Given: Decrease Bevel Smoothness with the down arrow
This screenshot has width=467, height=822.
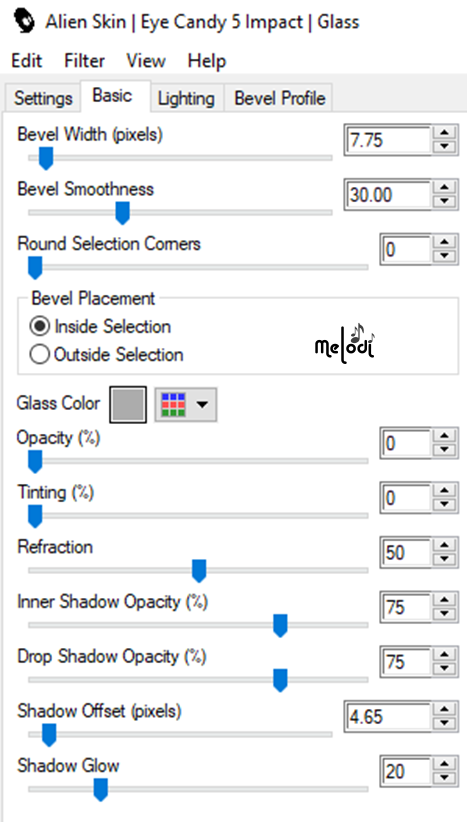Looking at the screenshot, I should (x=445, y=201).
